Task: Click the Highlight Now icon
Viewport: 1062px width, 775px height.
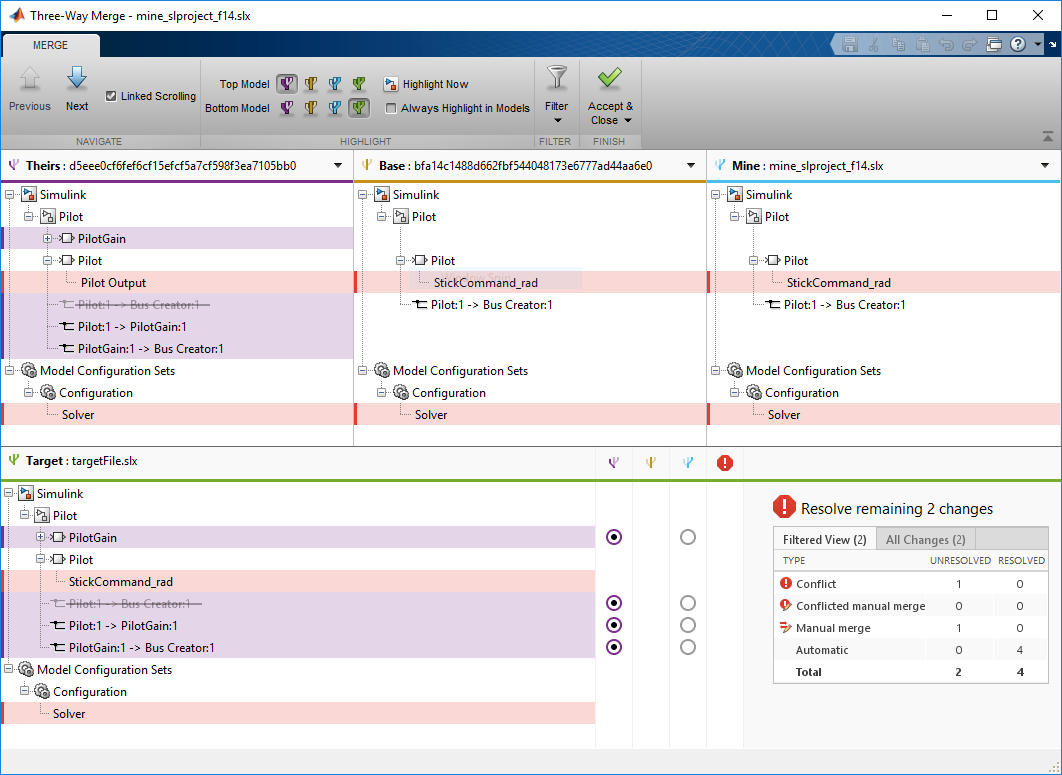Action: [391, 84]
